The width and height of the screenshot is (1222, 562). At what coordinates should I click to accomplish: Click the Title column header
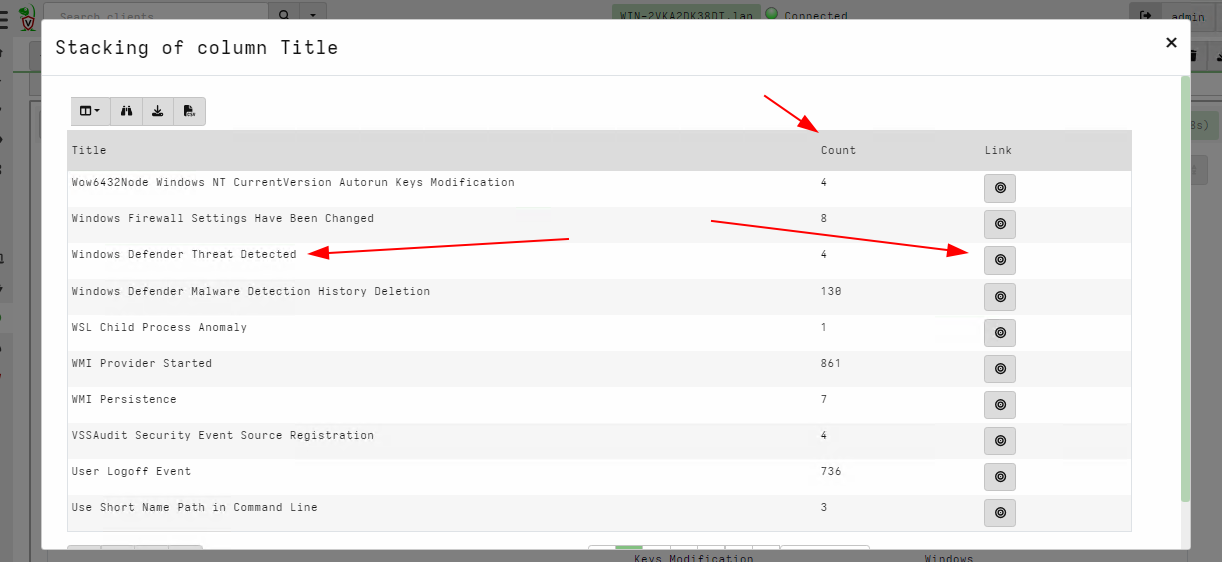click(88, 150)
